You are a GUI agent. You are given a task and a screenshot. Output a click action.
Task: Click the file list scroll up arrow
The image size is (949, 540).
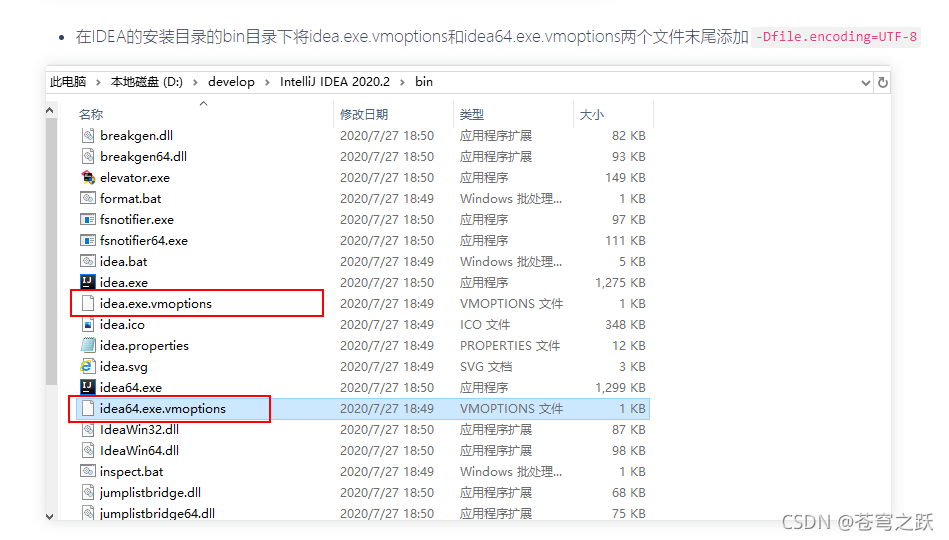(50, 110)
